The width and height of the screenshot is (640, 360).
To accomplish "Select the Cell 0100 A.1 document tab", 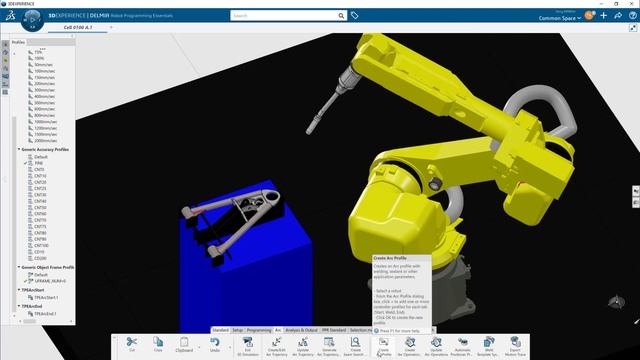I will click(78, 27).
